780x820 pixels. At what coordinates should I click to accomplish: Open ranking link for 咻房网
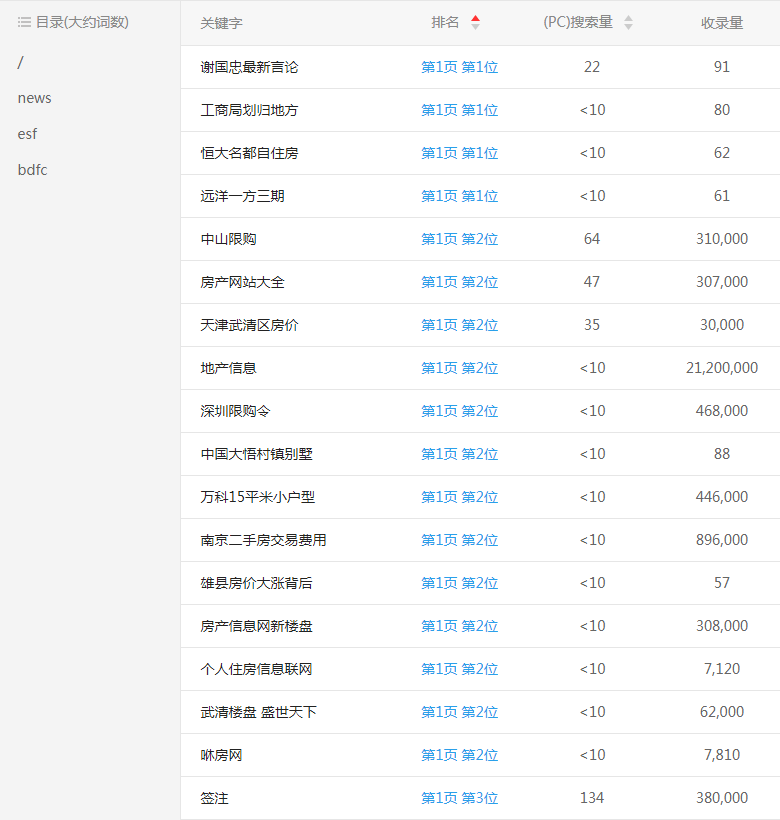point(459,755)
